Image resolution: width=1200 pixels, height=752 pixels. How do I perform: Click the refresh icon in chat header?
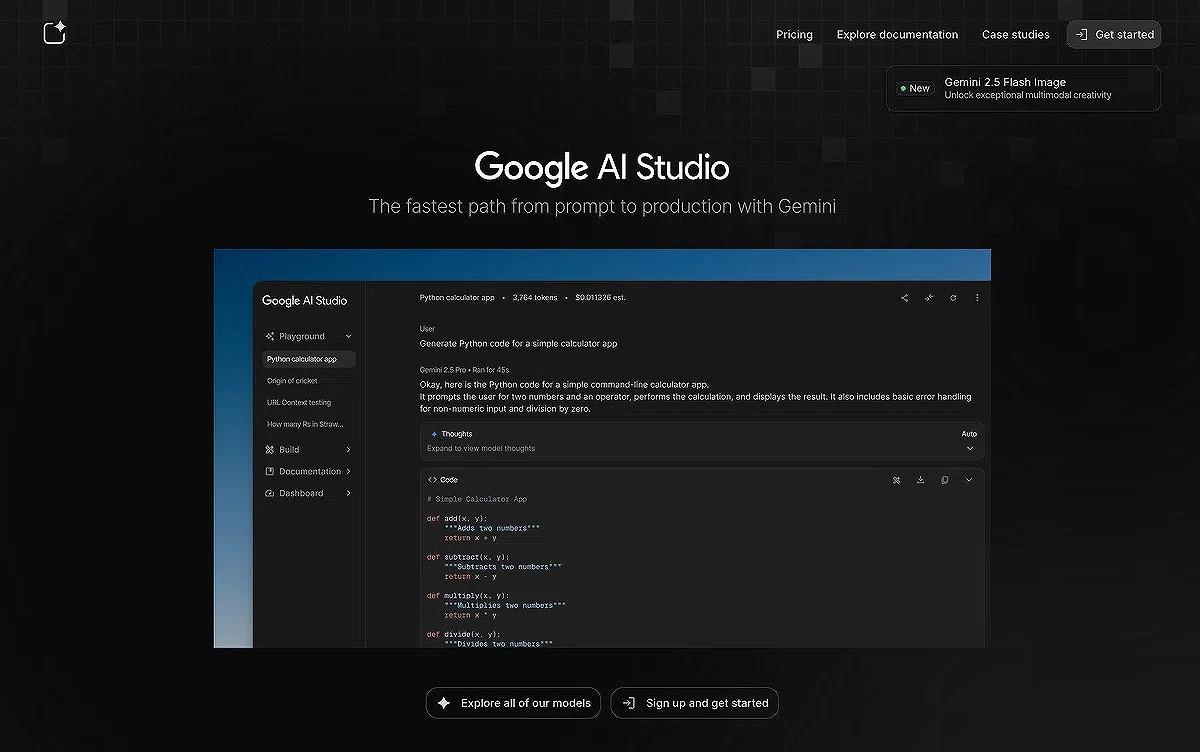[953, 298]
